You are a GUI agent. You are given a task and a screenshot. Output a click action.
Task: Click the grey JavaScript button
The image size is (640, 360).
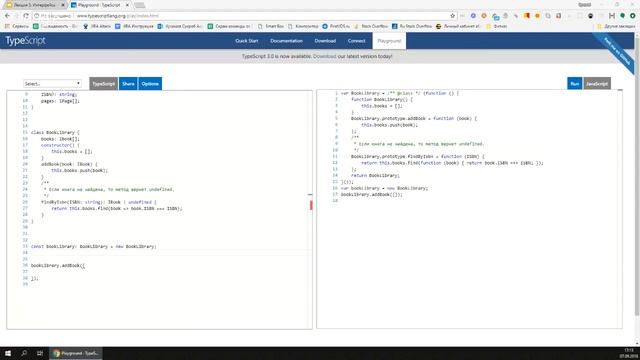click(597, 84)
